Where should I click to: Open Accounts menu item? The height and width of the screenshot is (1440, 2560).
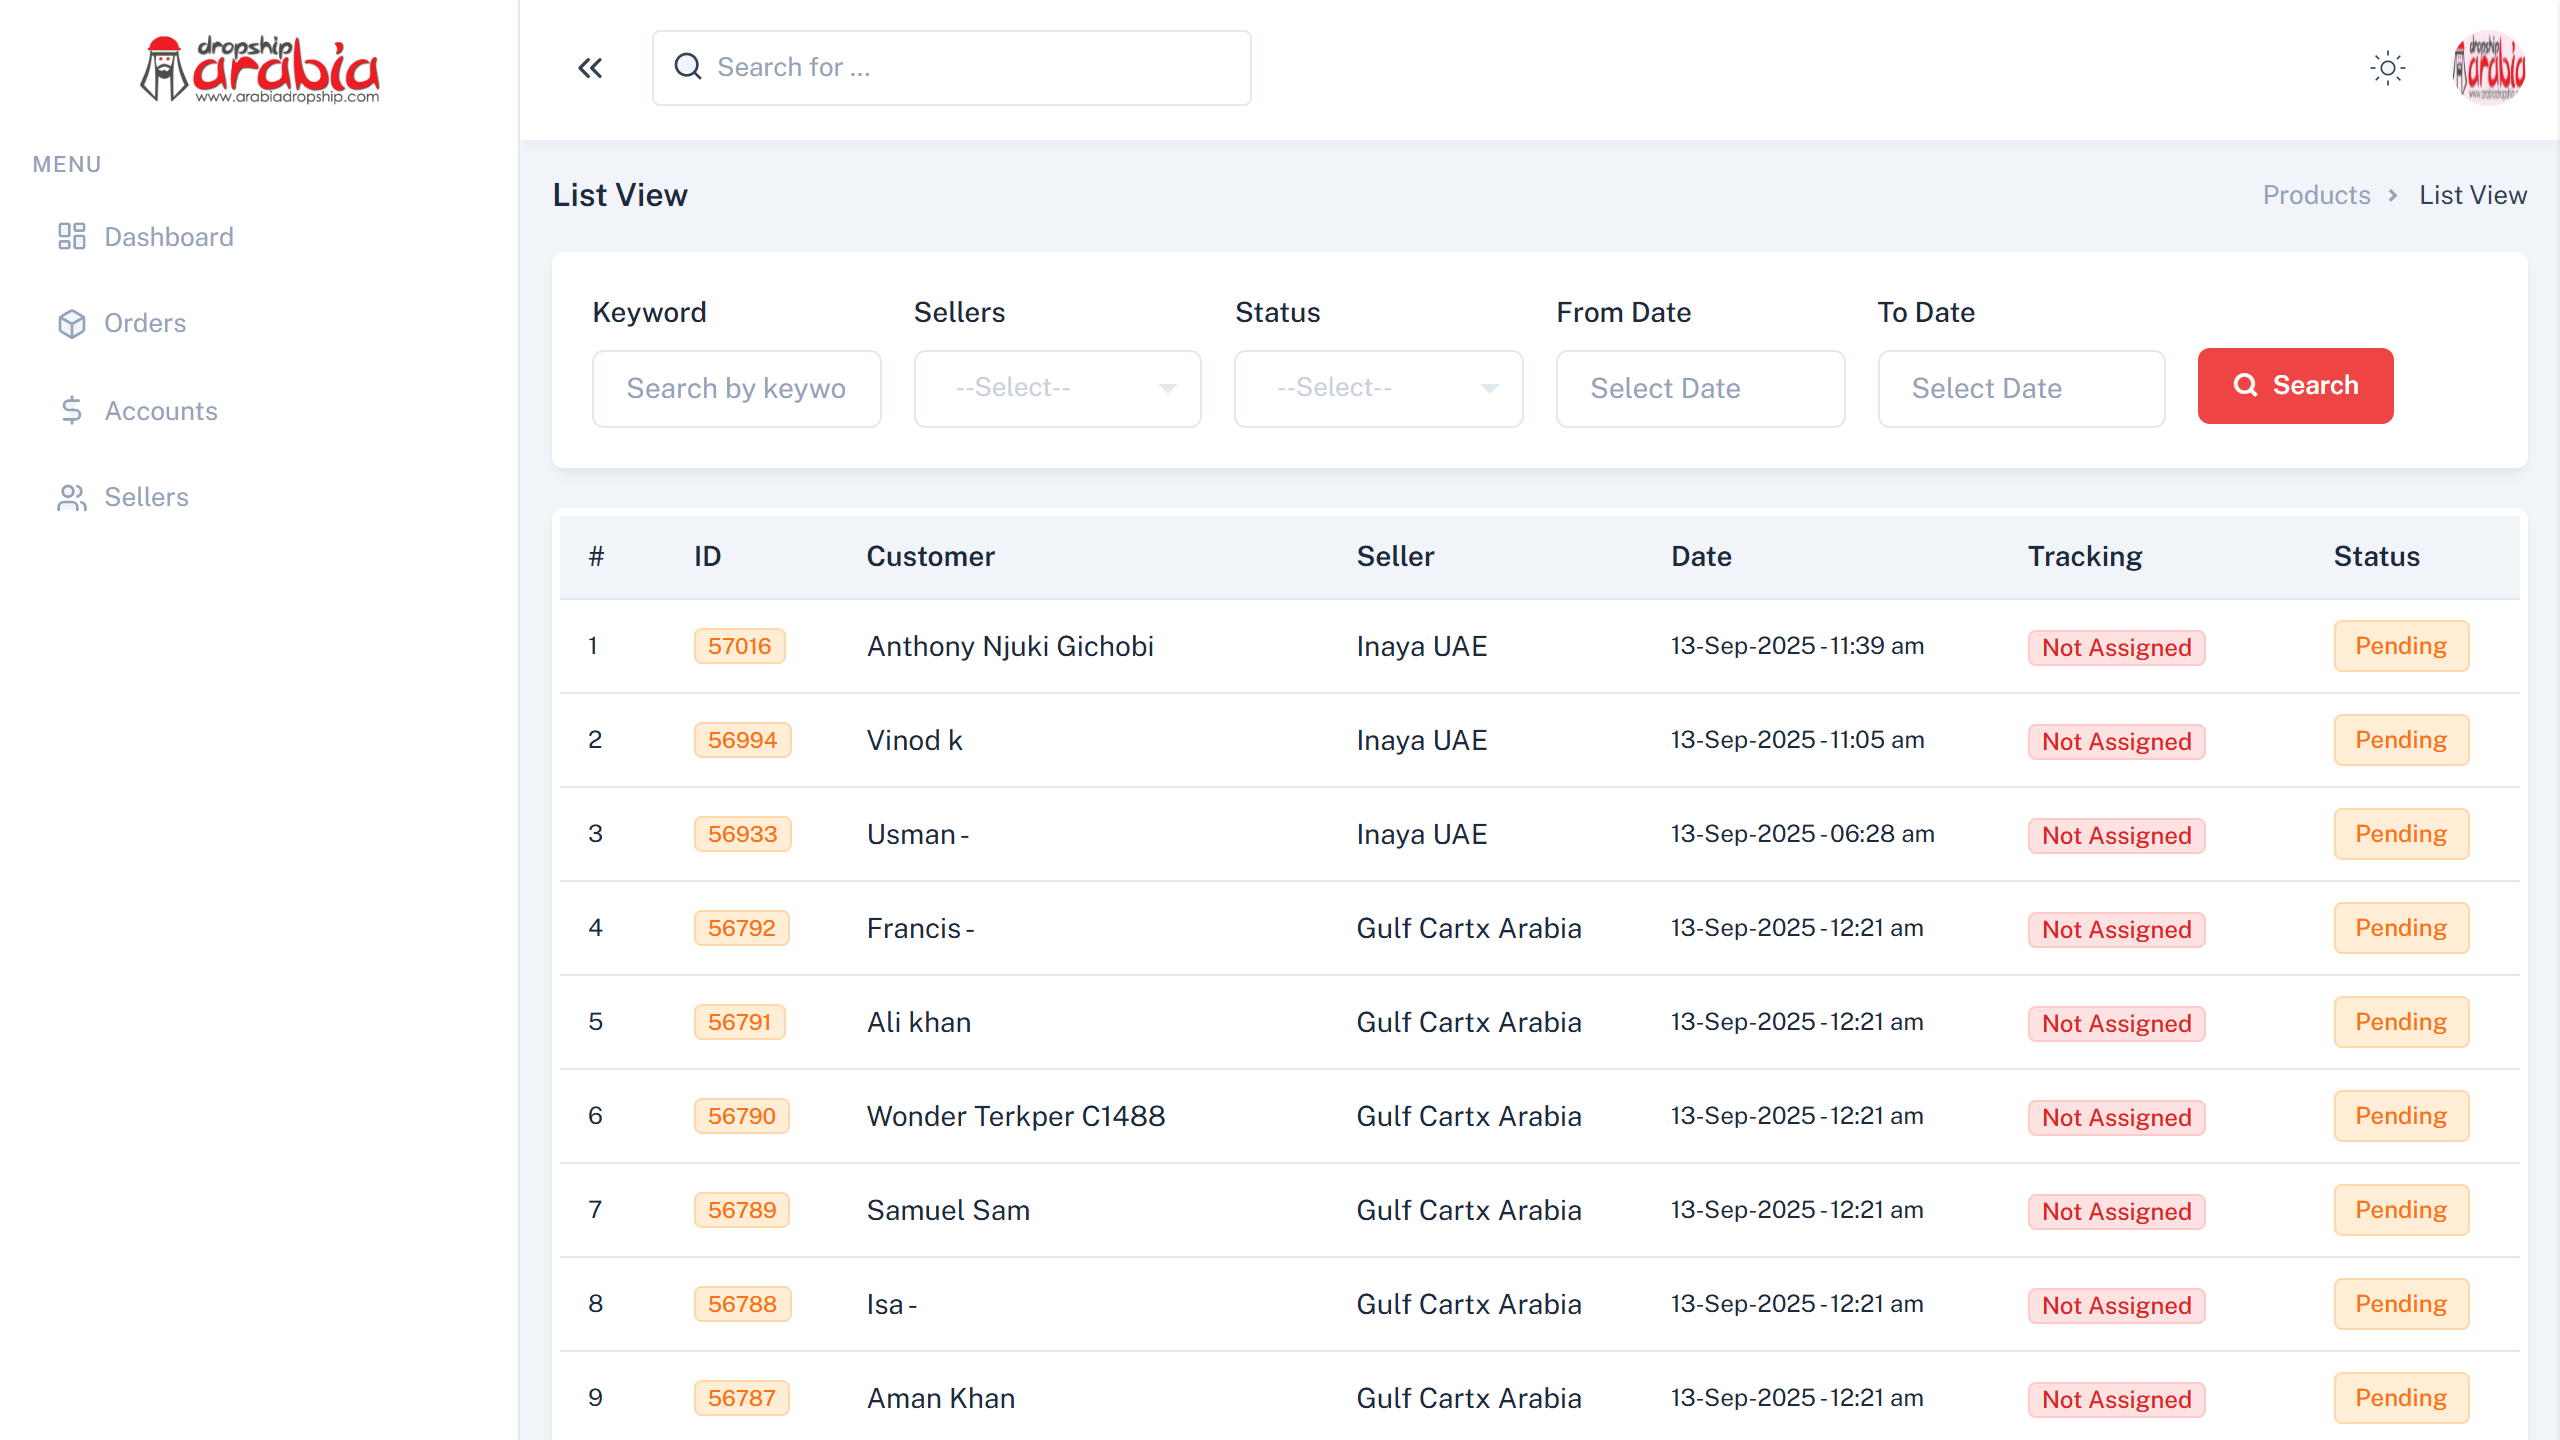coord(161,410)
